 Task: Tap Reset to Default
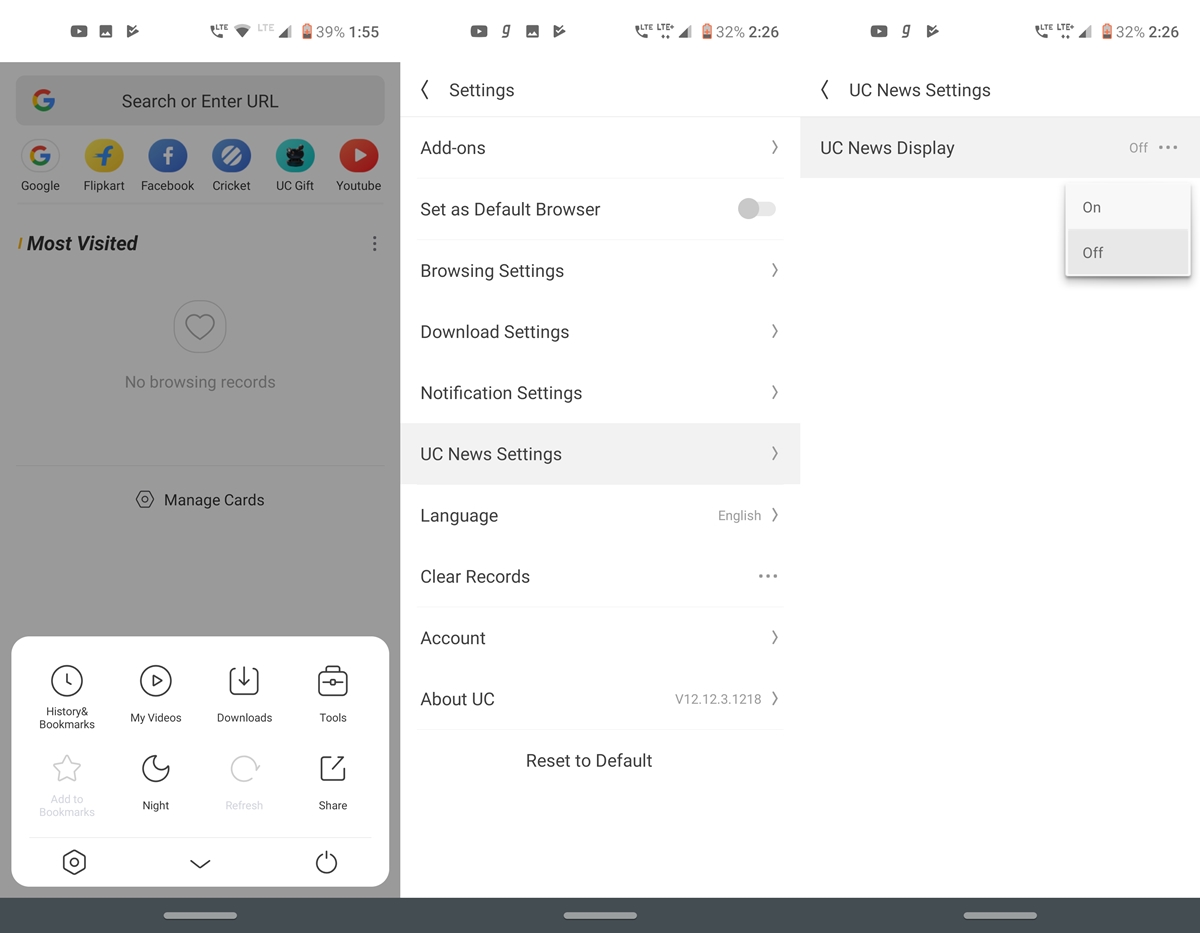tap(589, 761)
